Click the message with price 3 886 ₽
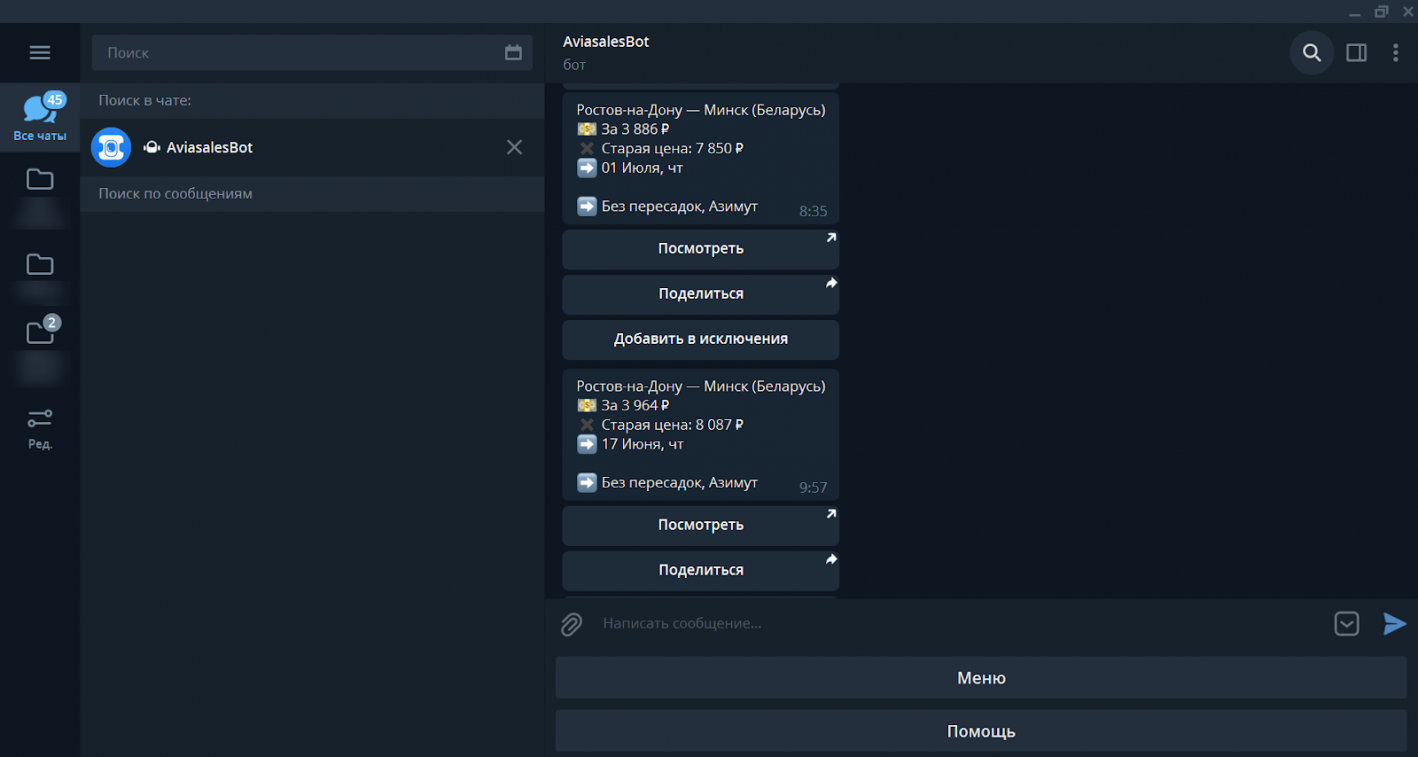The image size is (1418, 757). (x=700, y=158)
